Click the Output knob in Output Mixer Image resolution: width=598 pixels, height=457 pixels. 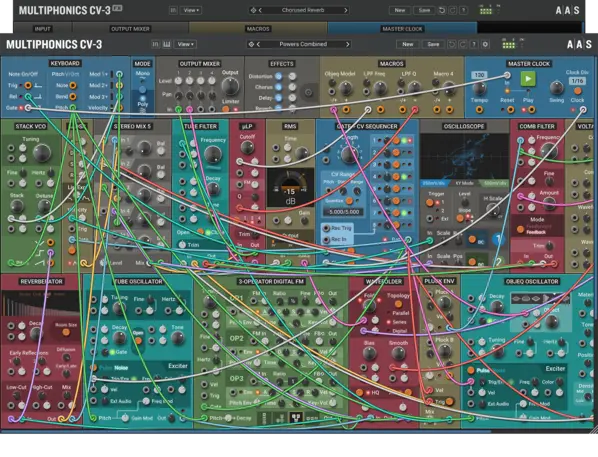230,86
